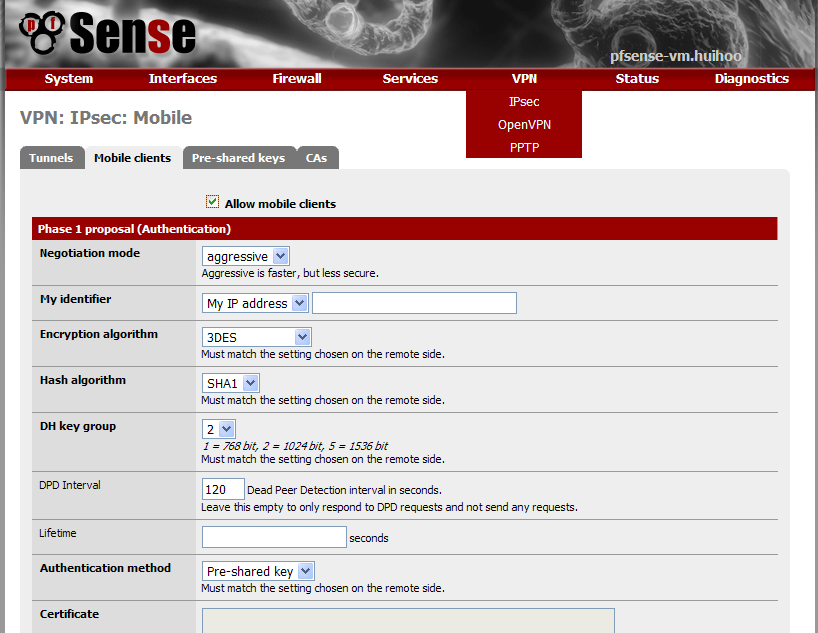Open the System menu

69,79
